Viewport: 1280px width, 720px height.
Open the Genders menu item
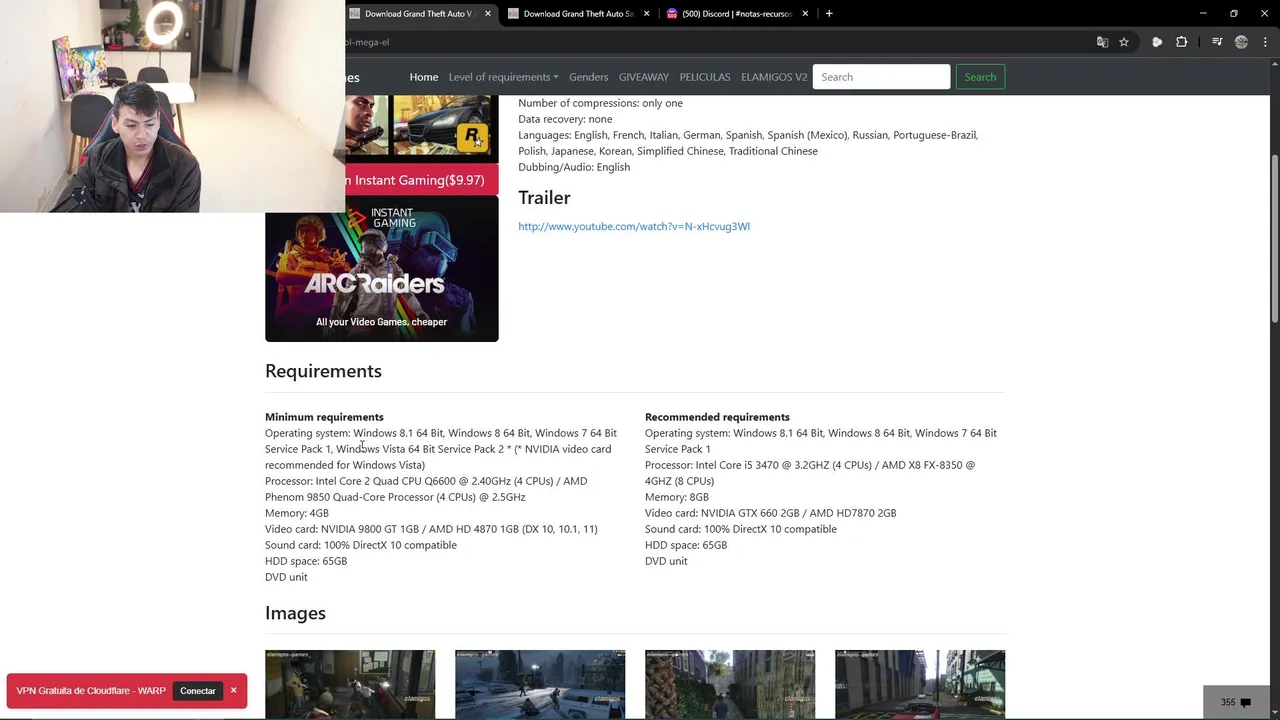[x=588, y=77]
